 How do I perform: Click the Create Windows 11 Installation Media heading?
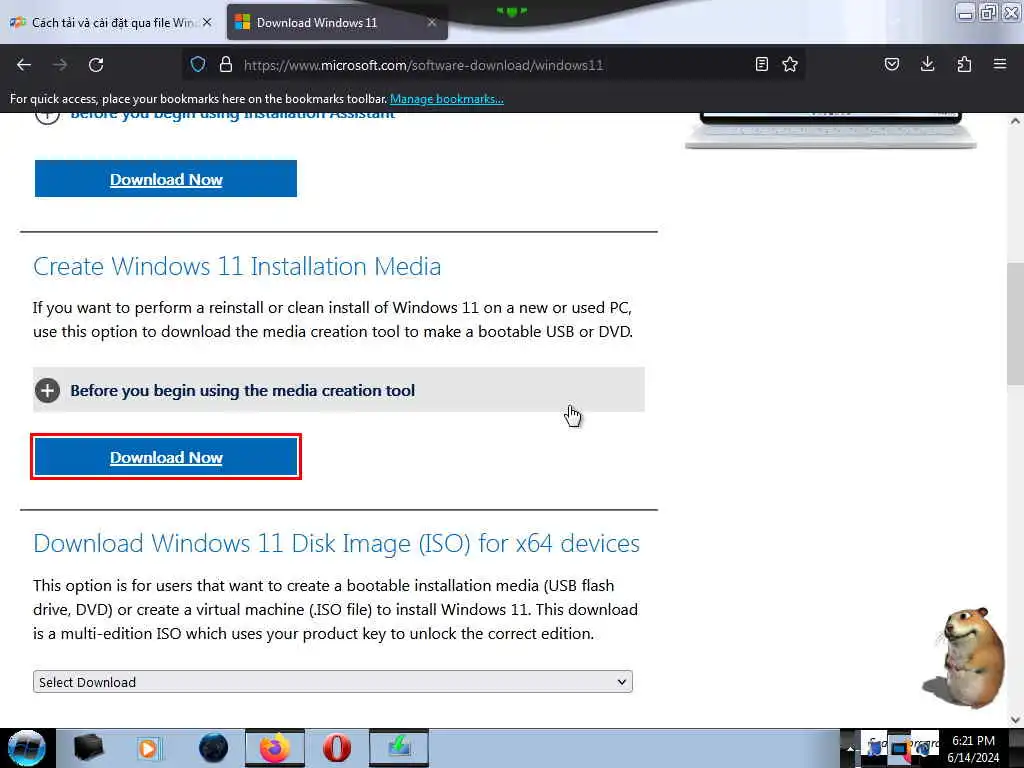click(x=237, y=266)
